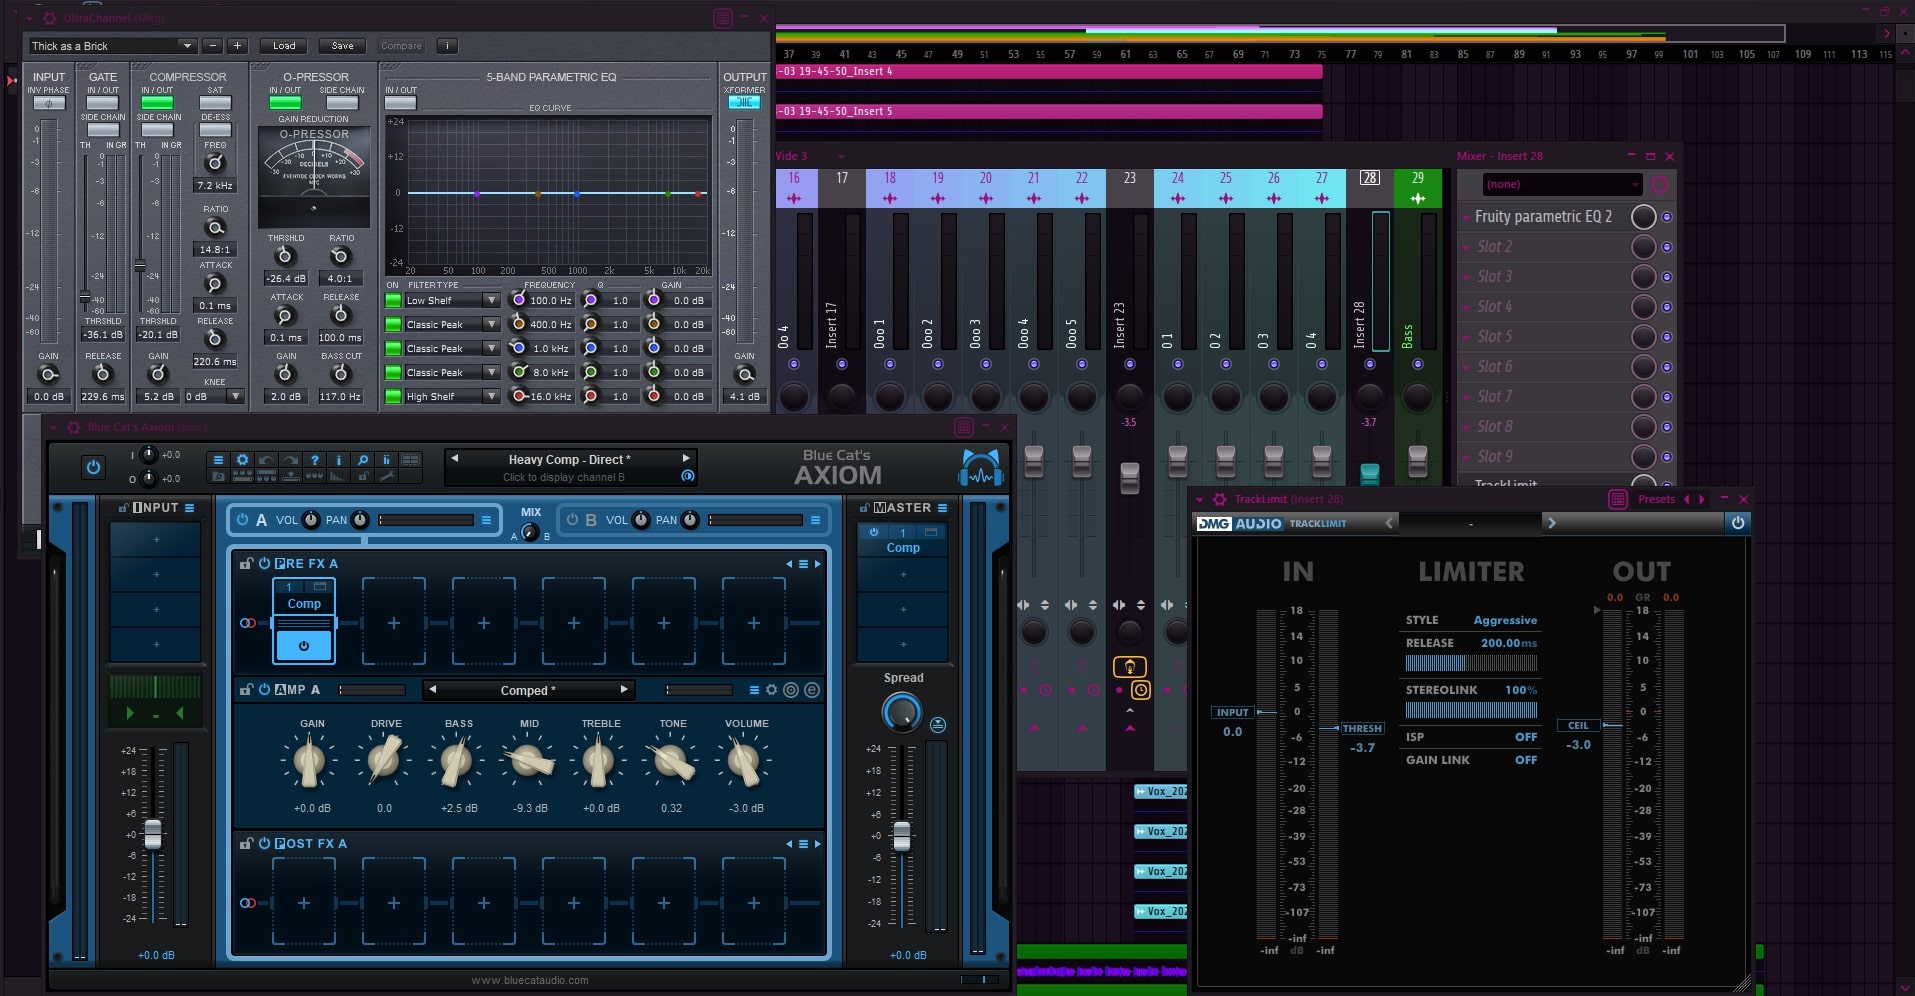Click the UltraChannel Save button
This screenshot has height=996, width=1915.
pos(342,46)
